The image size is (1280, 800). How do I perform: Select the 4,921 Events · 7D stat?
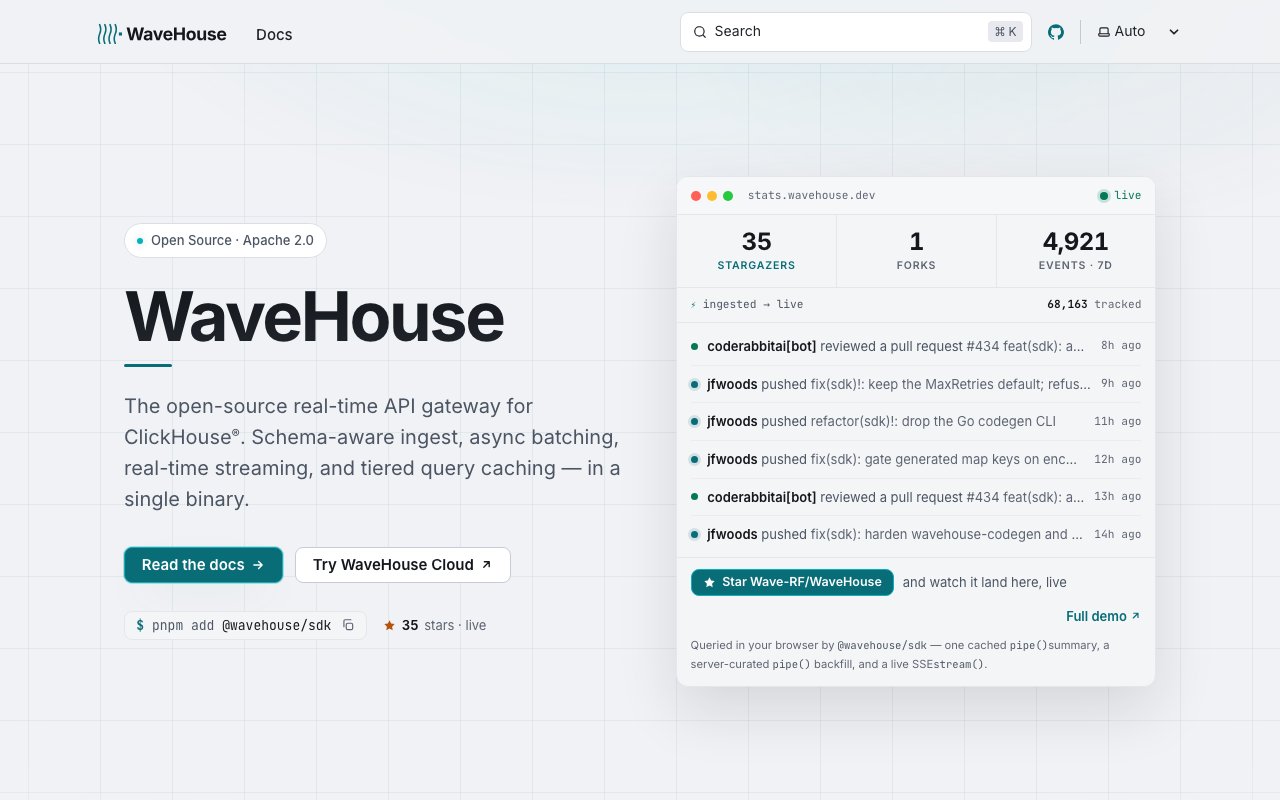pyautogui.click(x=1075, y=251)
